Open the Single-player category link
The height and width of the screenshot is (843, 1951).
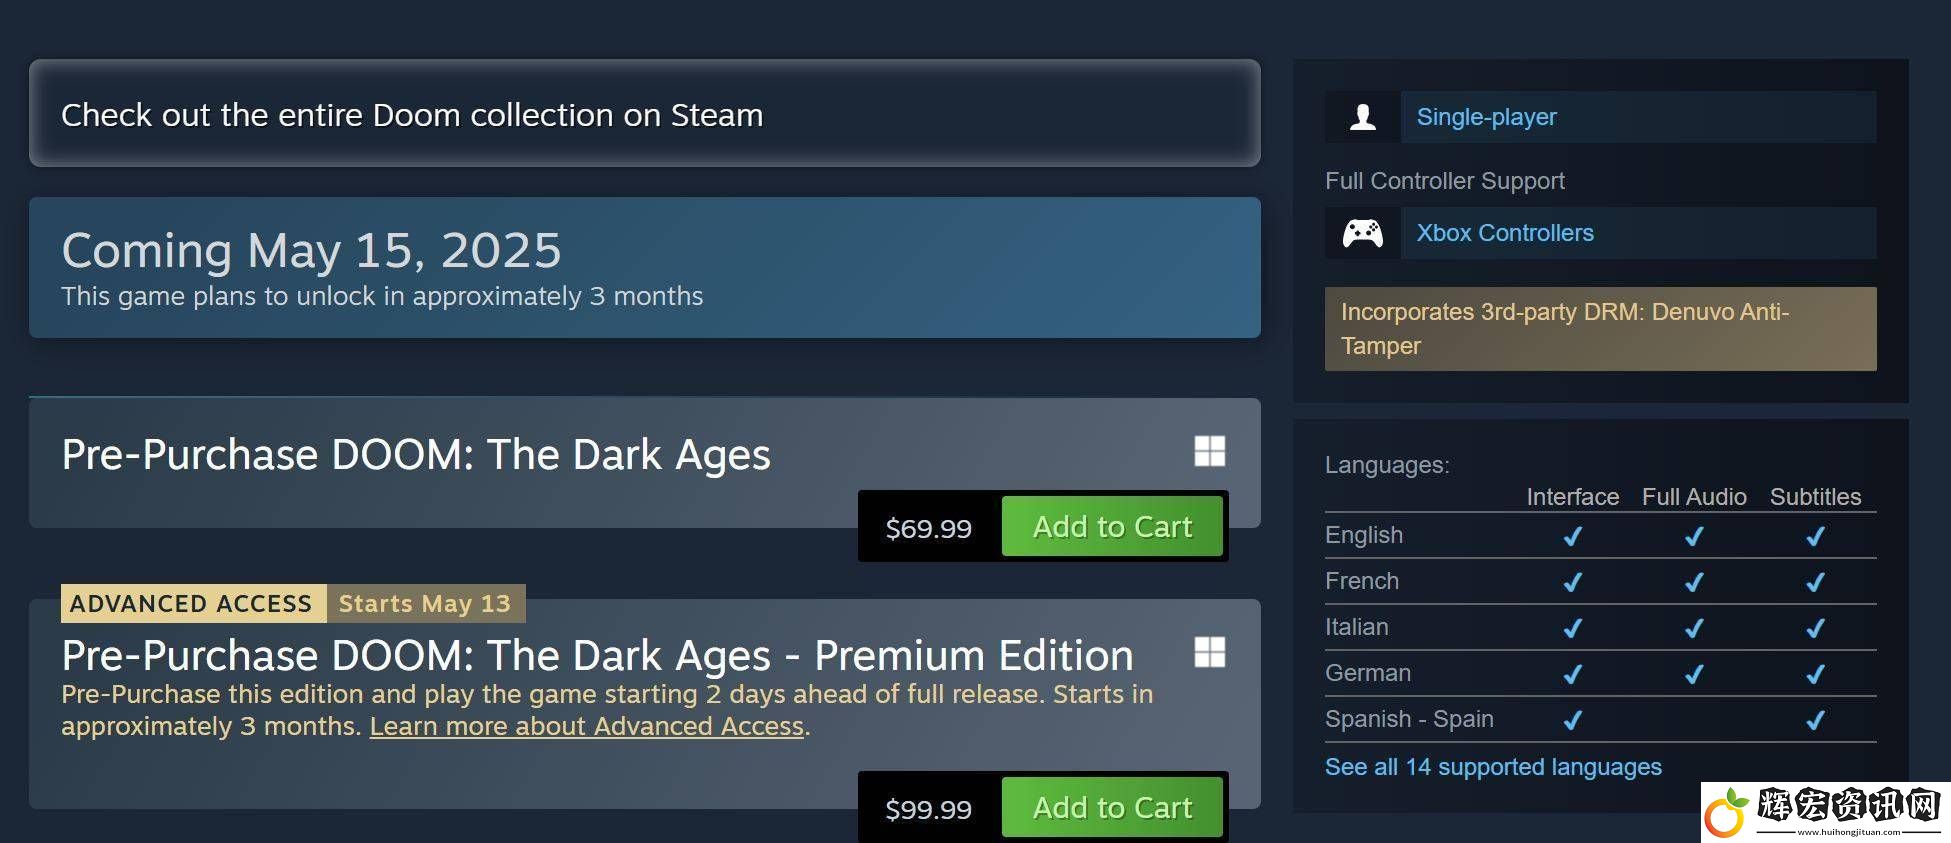point(1486,117)
